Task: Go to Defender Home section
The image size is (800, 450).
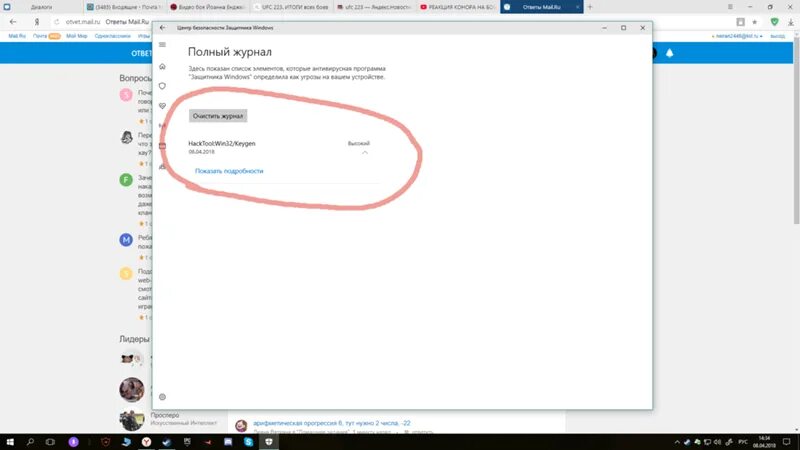Action: click(162, 66)
